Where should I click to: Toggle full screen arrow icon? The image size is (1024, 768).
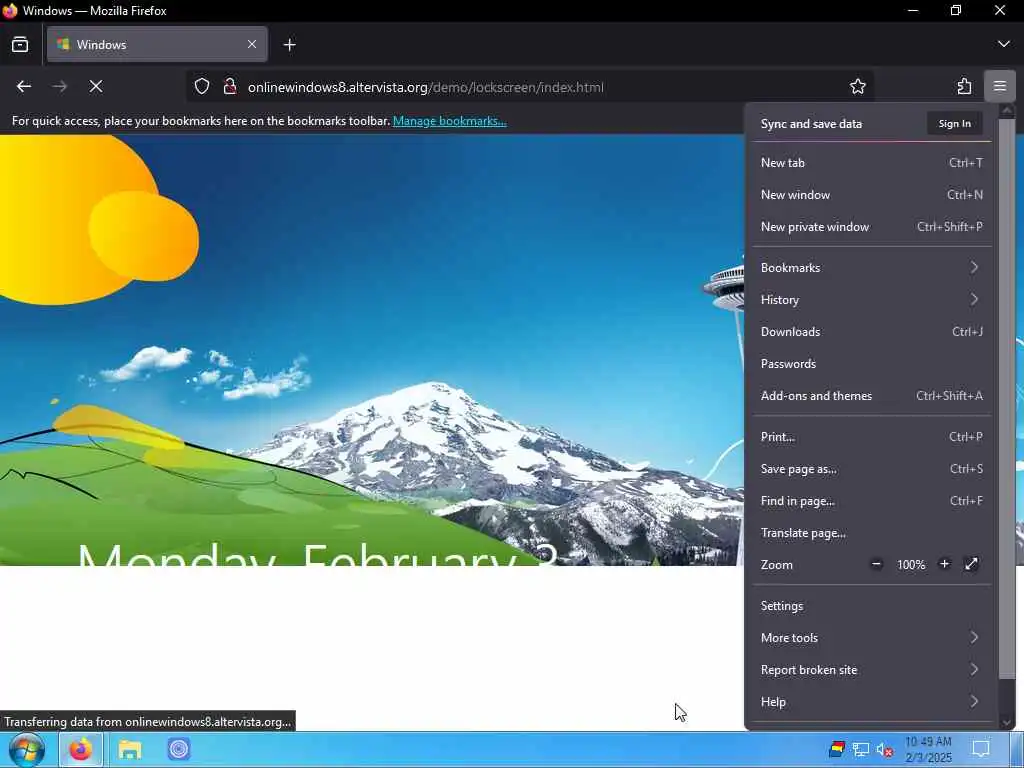point(971,564)
